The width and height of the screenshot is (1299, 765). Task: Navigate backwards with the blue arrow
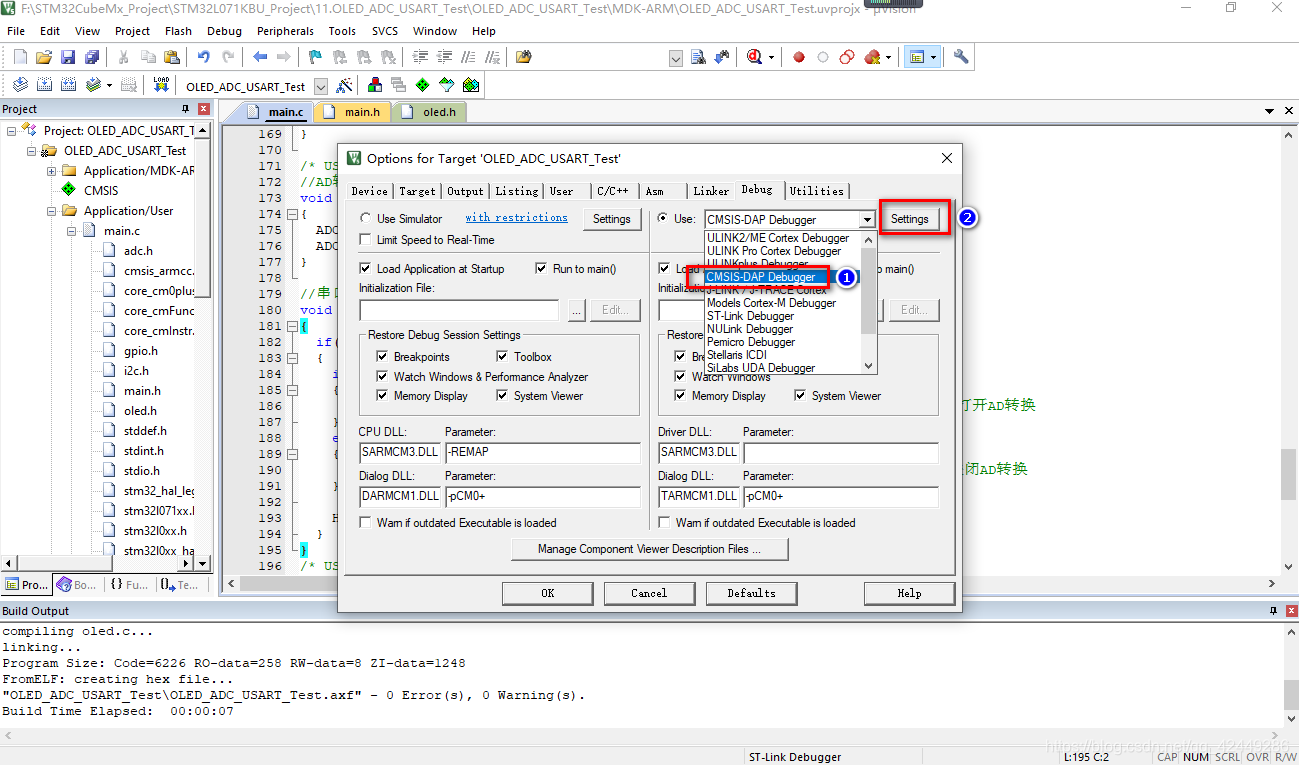(x=260, y=57)
